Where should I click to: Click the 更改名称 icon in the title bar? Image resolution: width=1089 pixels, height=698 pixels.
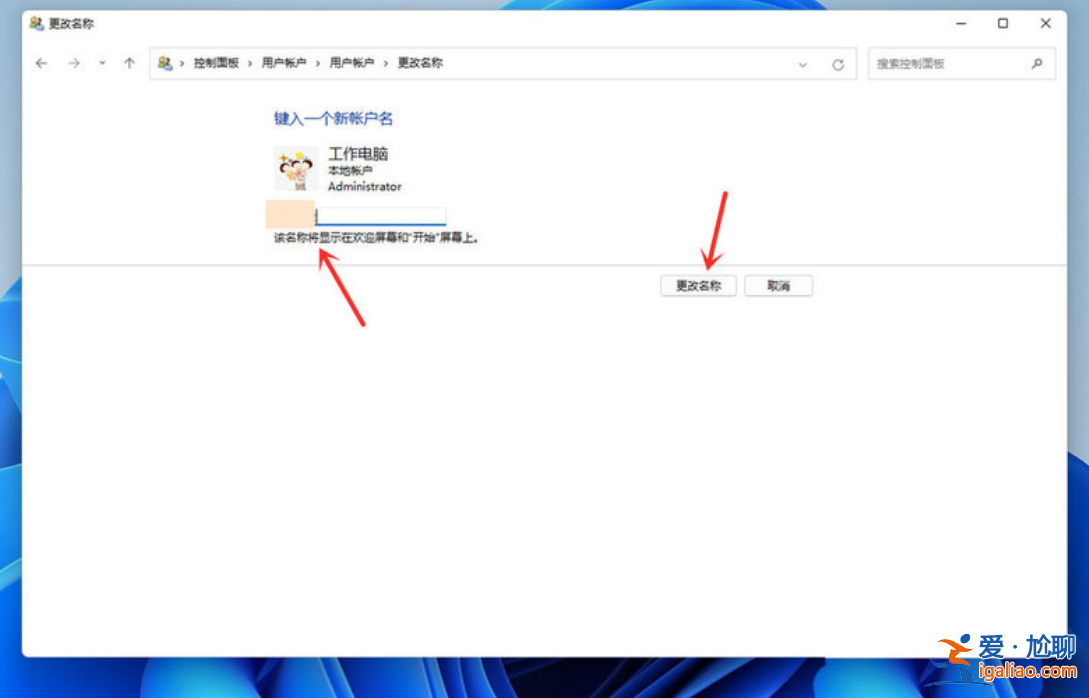tap(37, 24)
